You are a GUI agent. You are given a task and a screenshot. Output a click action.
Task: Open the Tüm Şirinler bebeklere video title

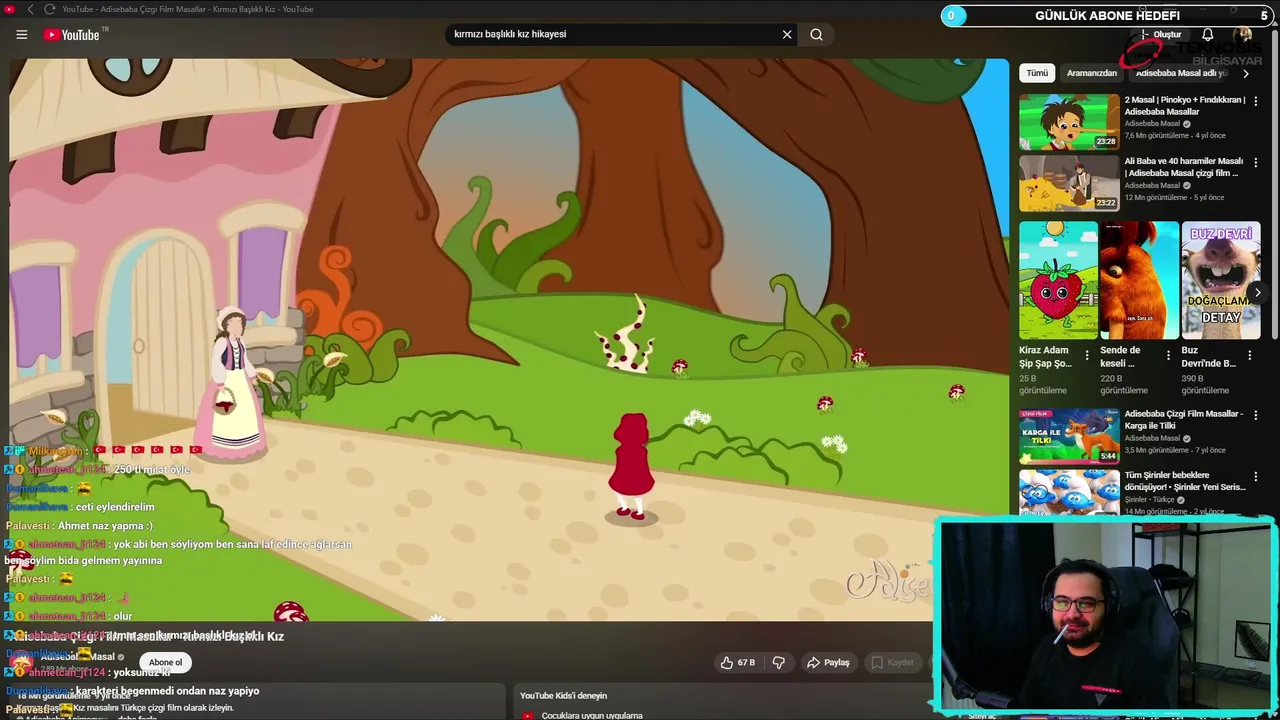pyautogui.click(x=1185, y=481)
